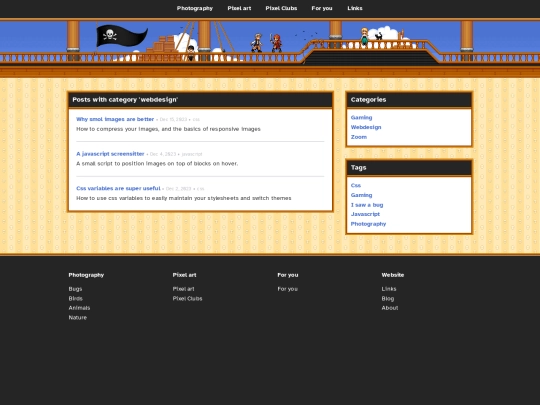Open post 'A javascript screensitter'
This screenshot has width=540, height=405.
tap(110, 154)
